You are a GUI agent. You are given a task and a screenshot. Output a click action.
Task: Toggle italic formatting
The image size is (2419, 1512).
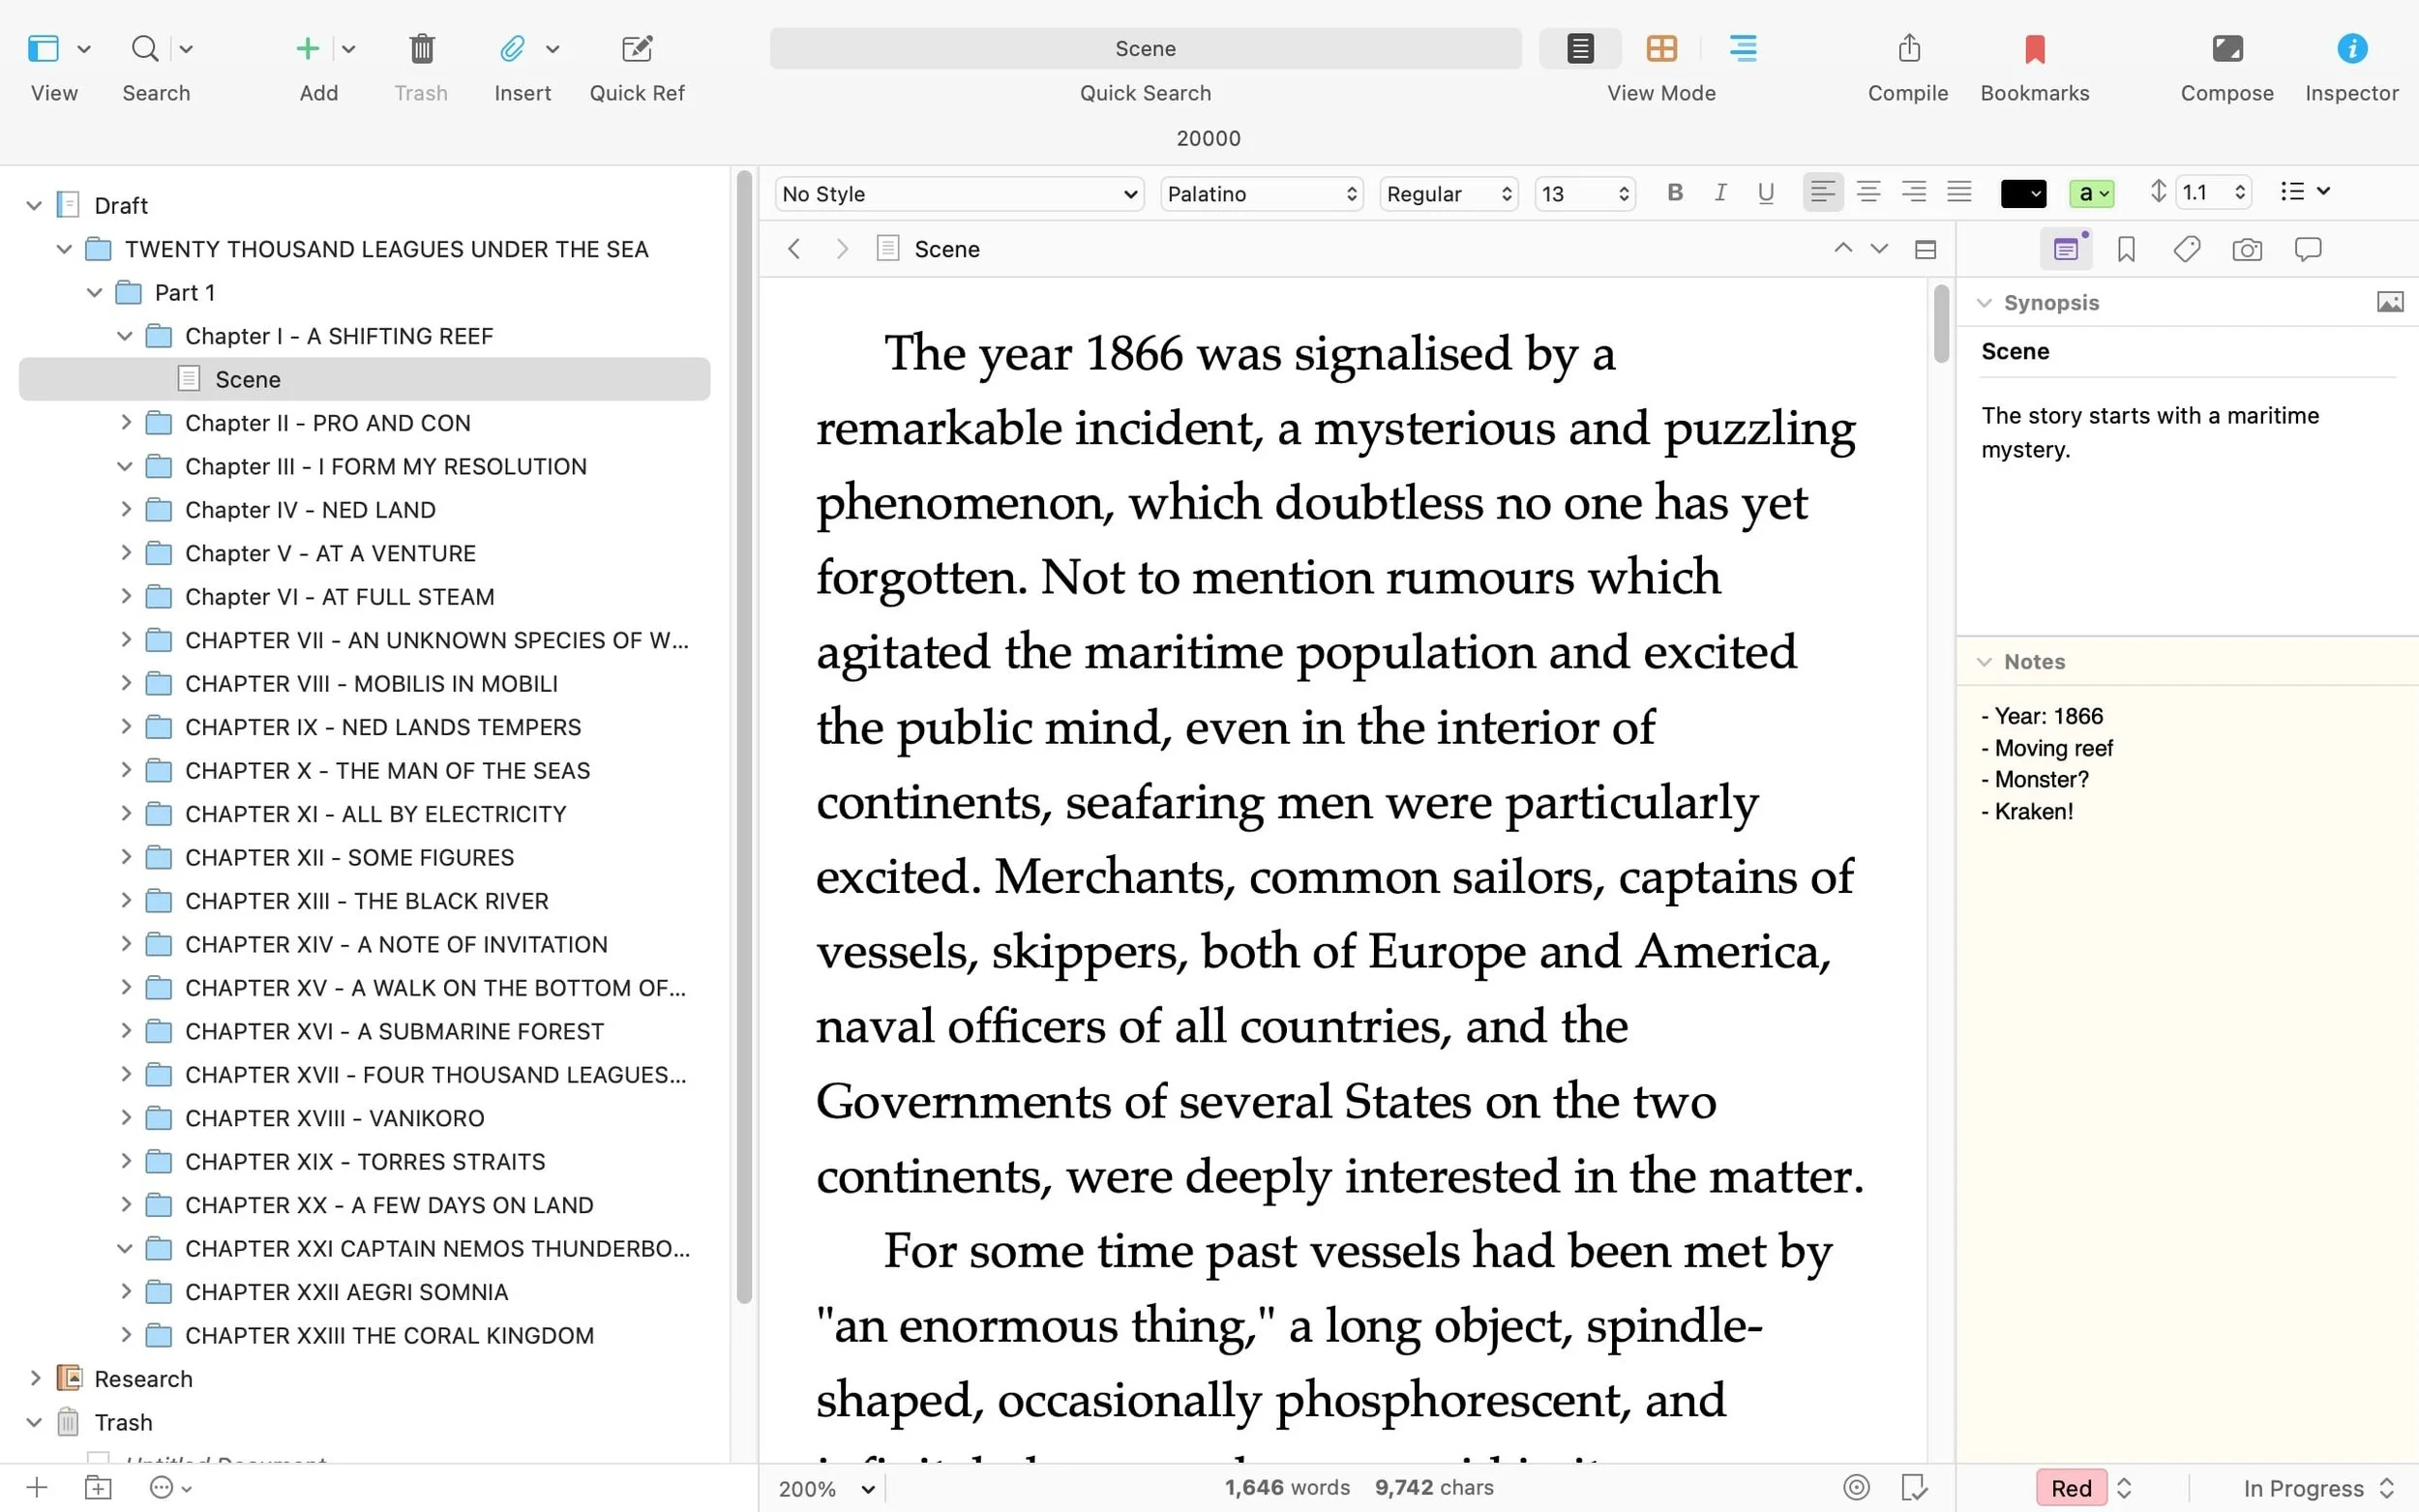[1720, 192]
